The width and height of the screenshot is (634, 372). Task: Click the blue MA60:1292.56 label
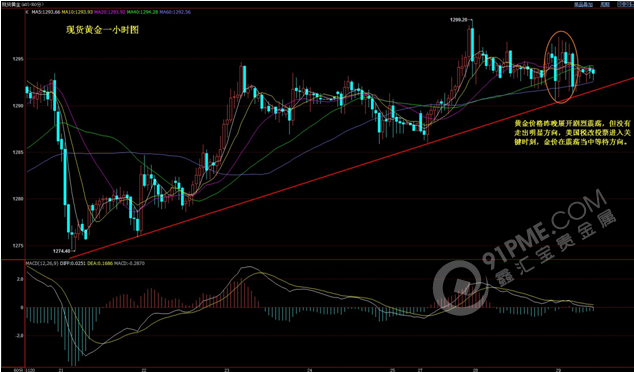point(176,12)
